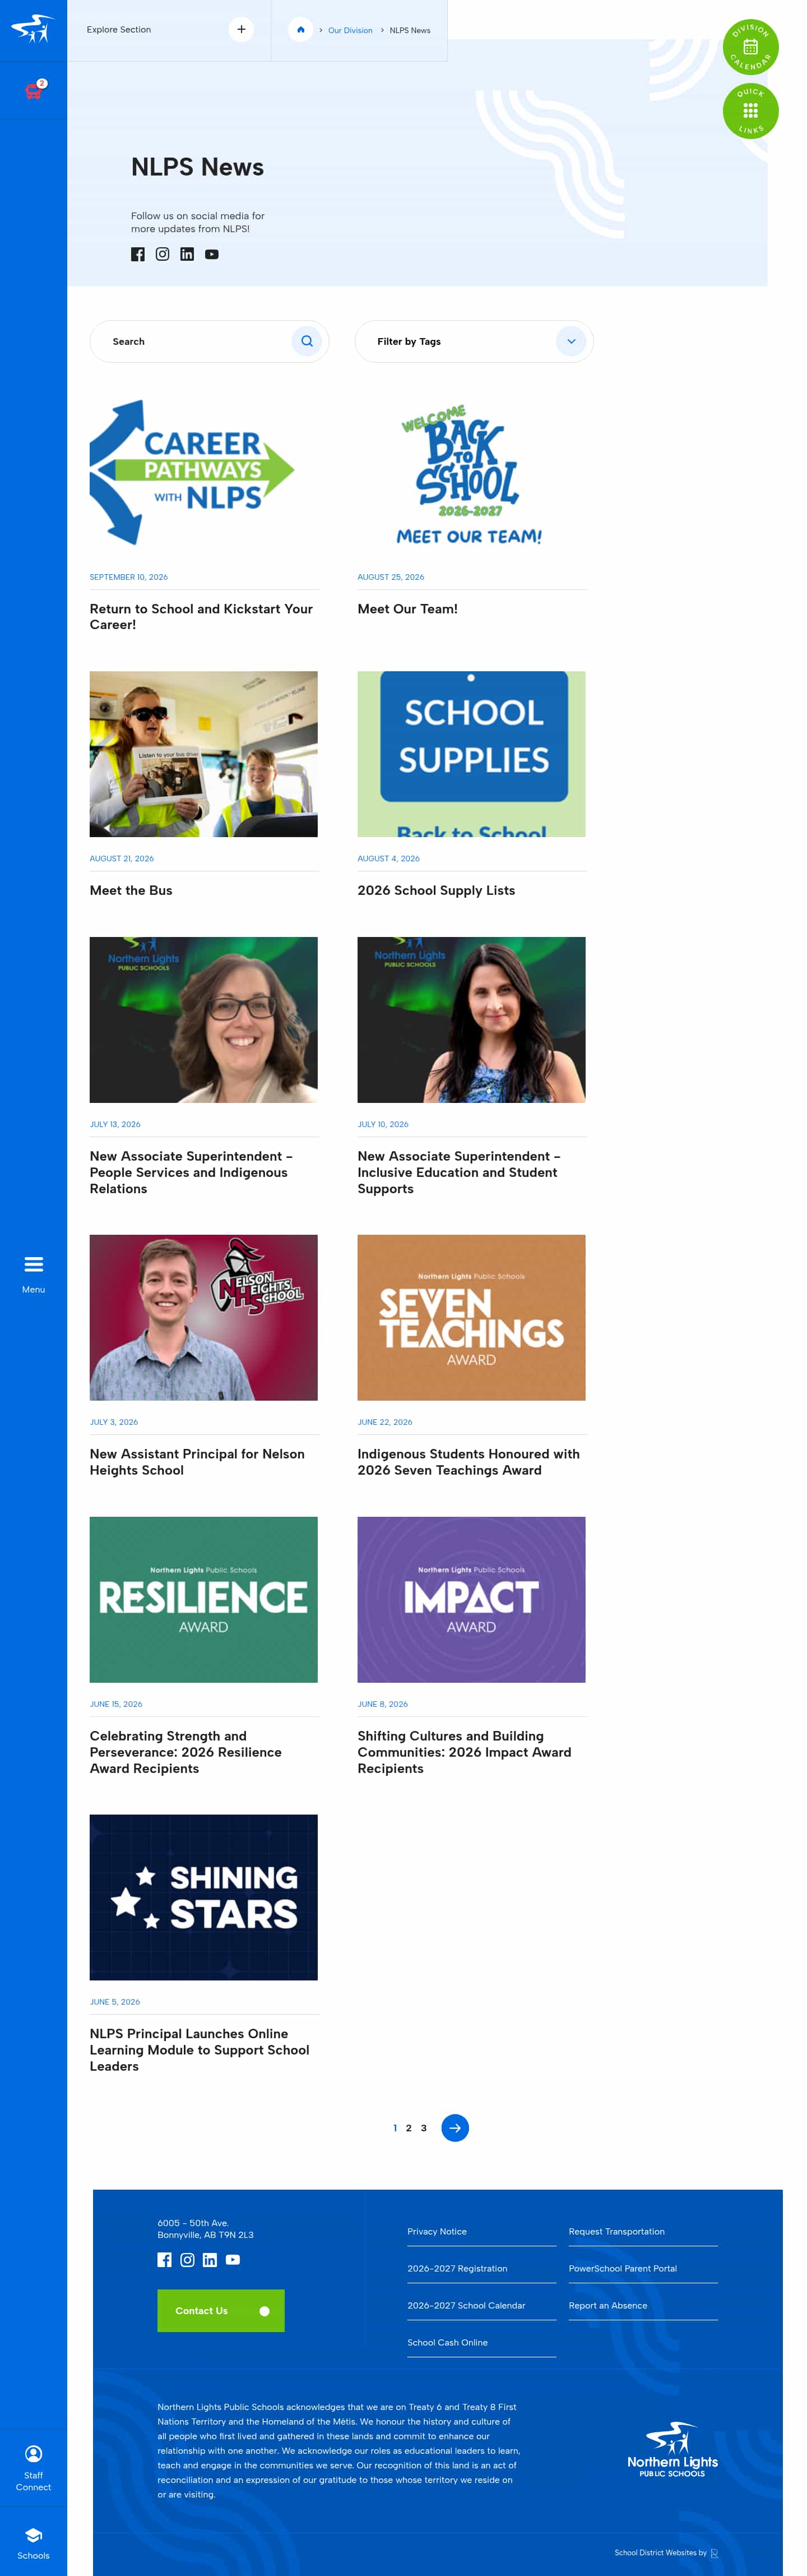Open the Nelson Heights assistant principal photo
Screen dimensions: 807x2576
coord(204,1317)
